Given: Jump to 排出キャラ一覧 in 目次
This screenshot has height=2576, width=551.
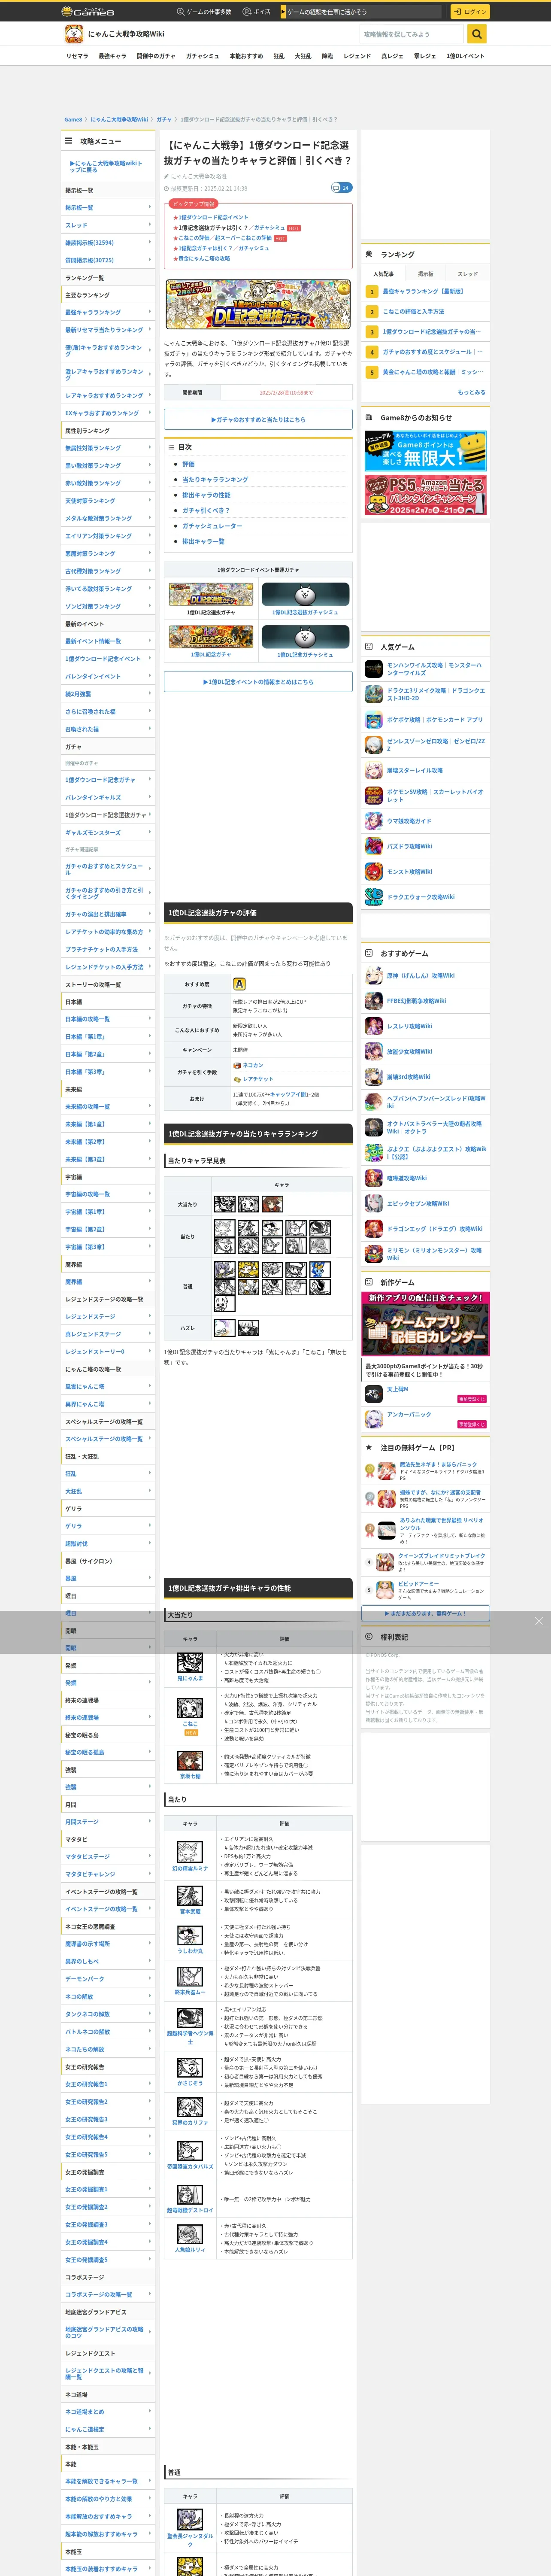Looking at the screenshot, I should tap(203, 541).
